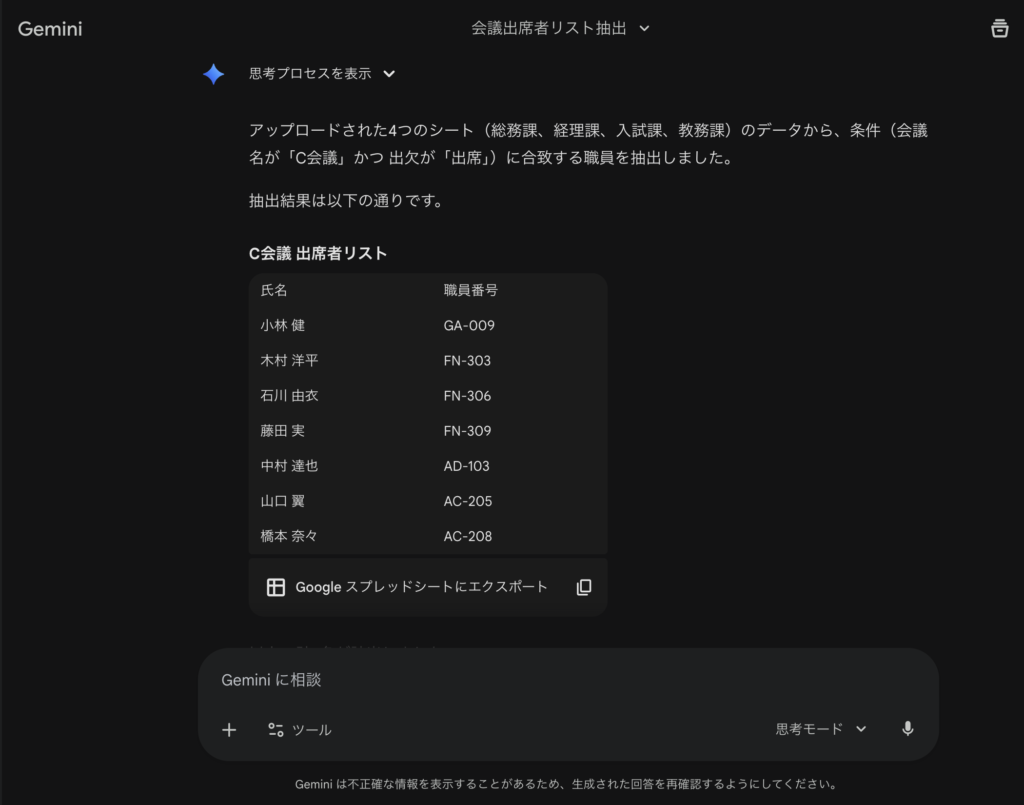Click the 氏名 column header
This screenshot has width=1024, height=805.
tap(274, 291)
